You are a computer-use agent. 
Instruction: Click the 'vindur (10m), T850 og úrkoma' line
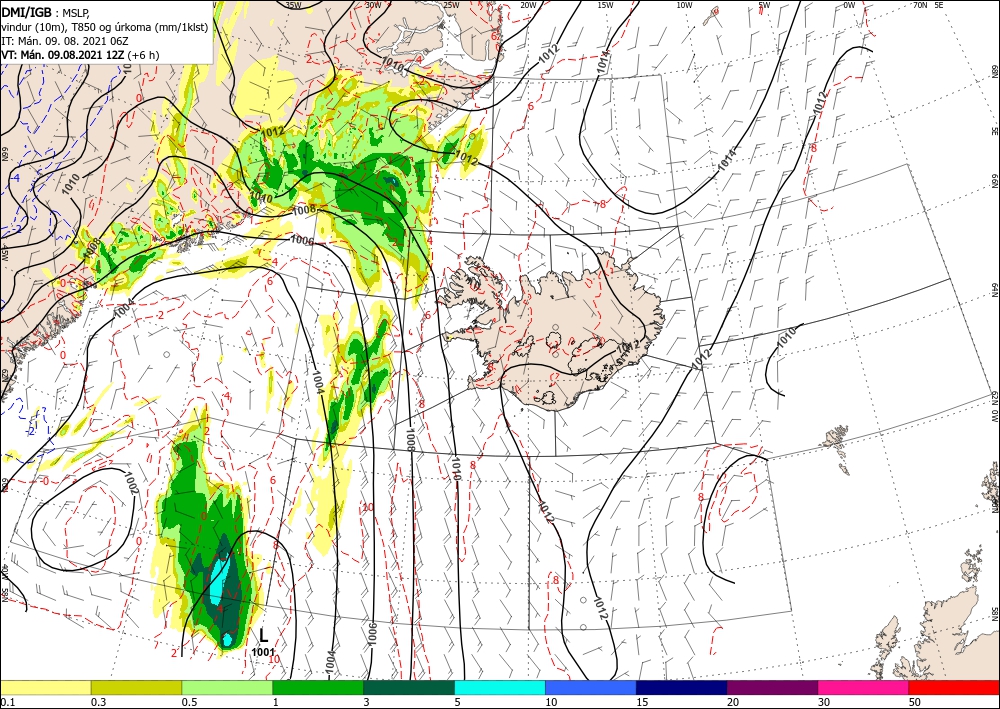point(105,27)
